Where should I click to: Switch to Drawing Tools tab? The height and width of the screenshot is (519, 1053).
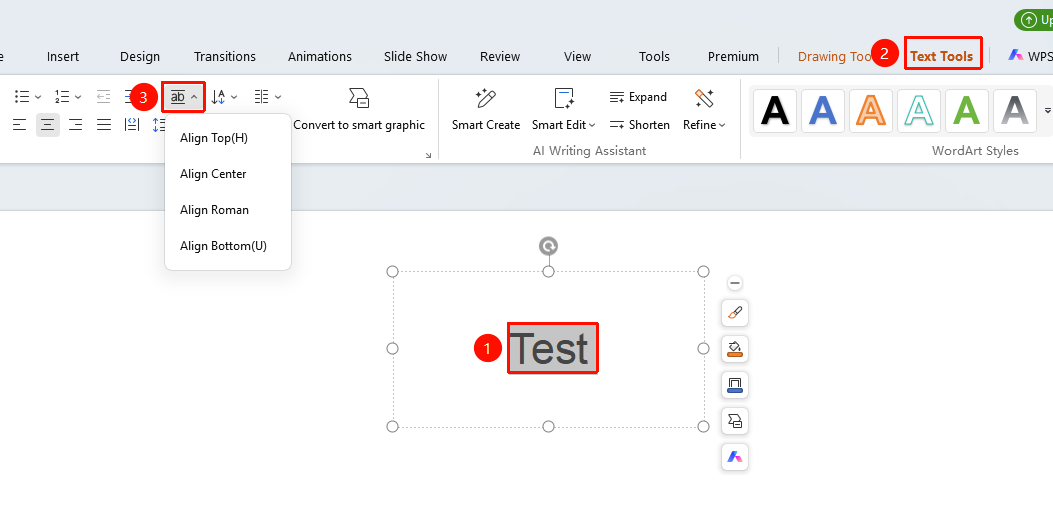[x=835, y=56]
